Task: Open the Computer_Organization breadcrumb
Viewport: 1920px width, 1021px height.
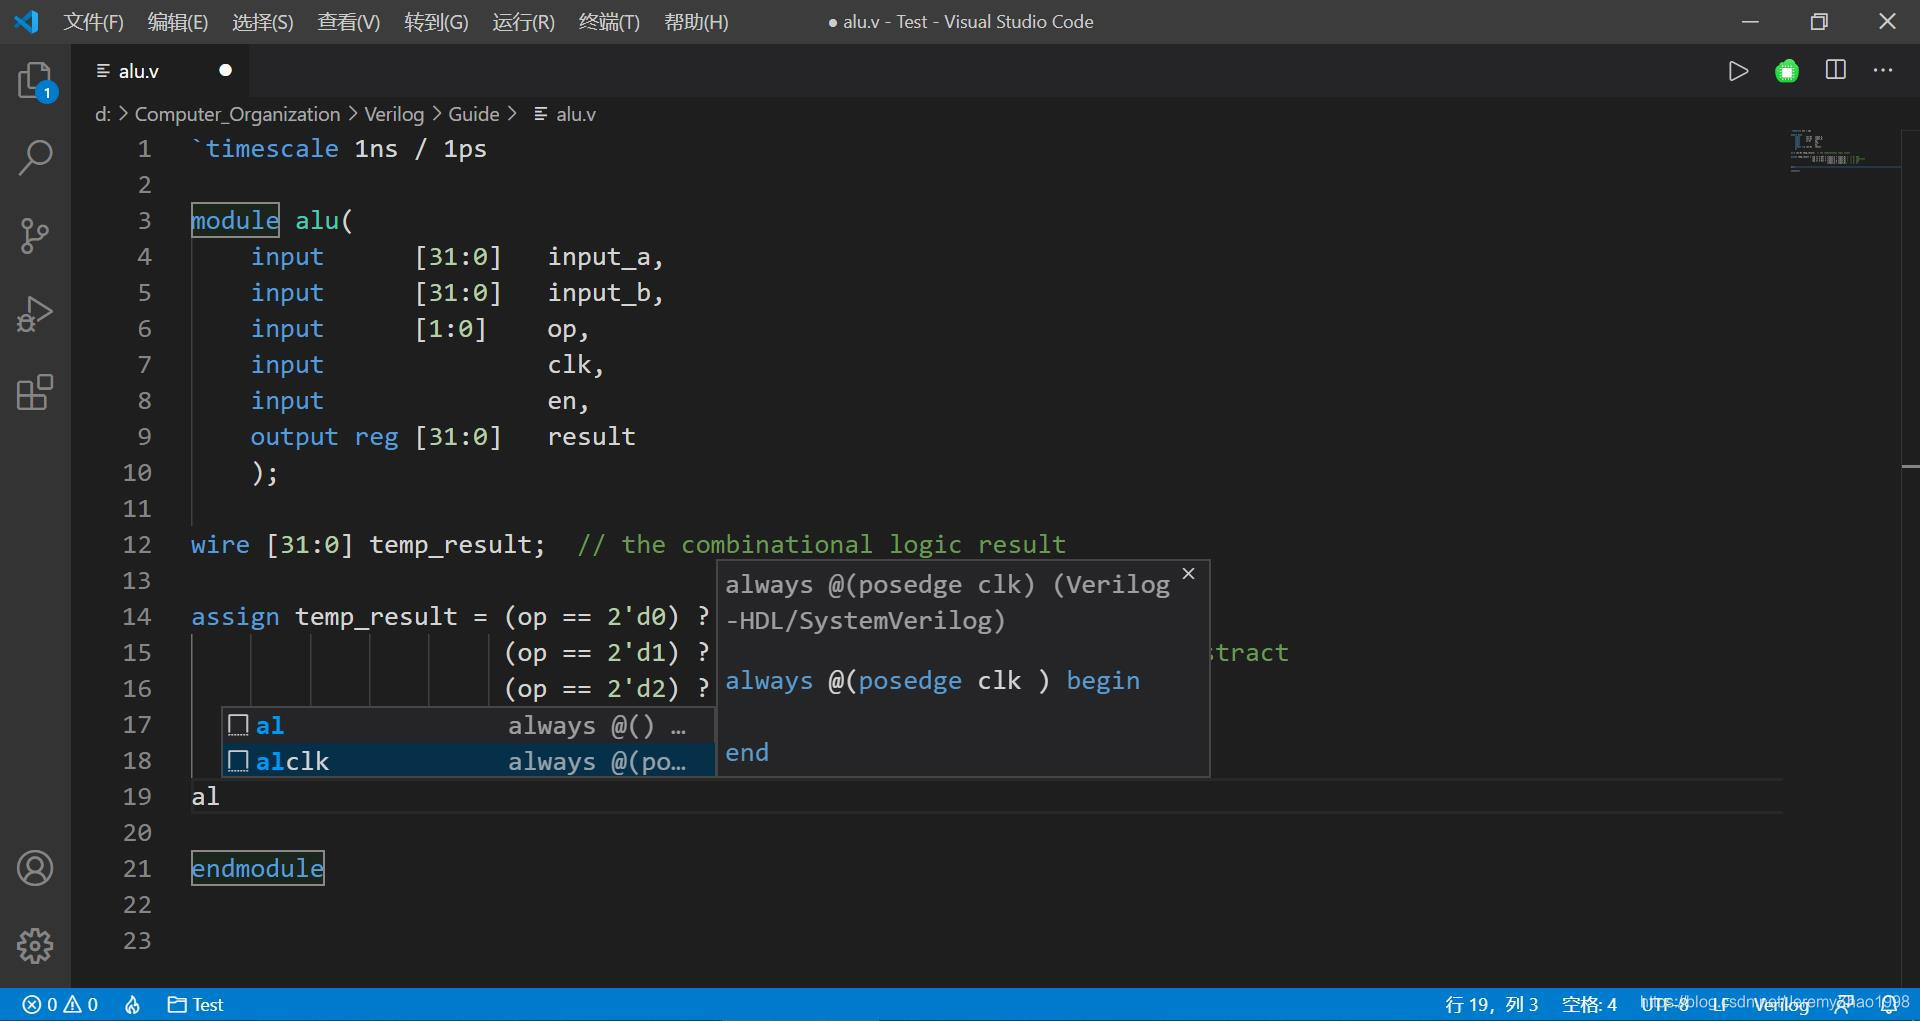Action: (237, 114)
